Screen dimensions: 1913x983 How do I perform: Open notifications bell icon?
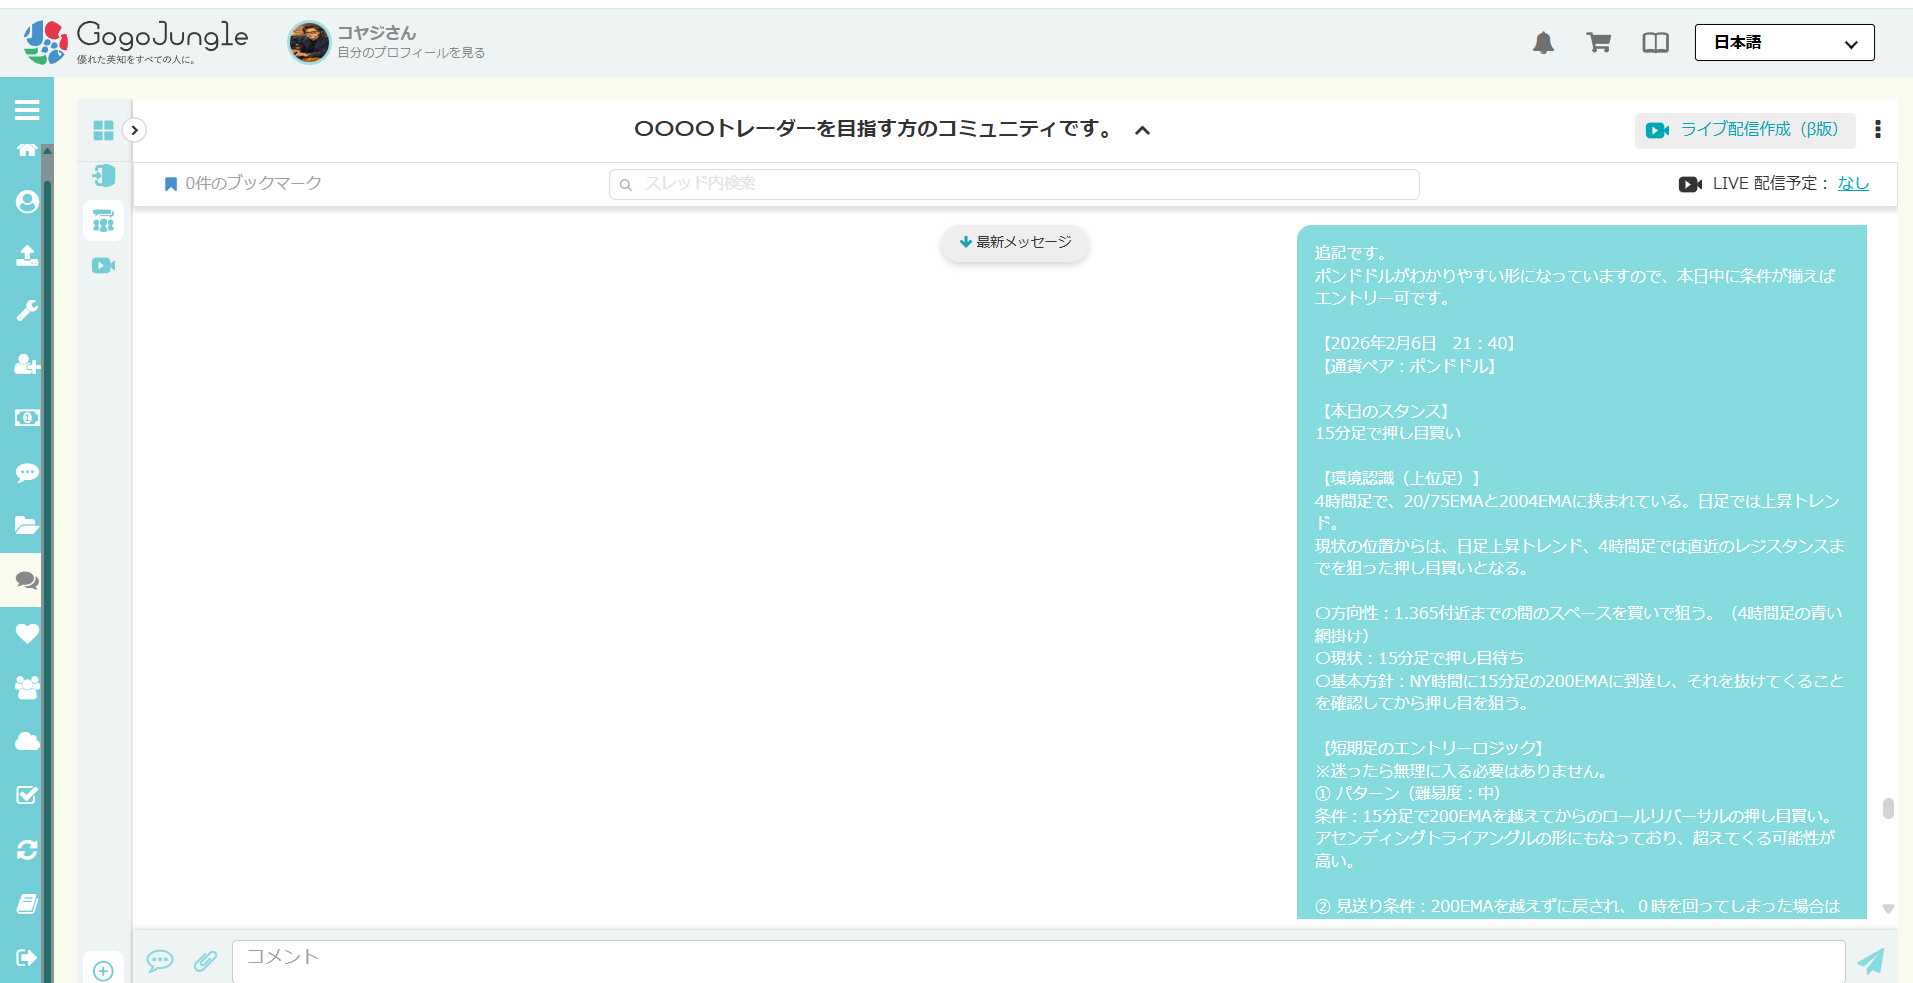[1544, 42]
